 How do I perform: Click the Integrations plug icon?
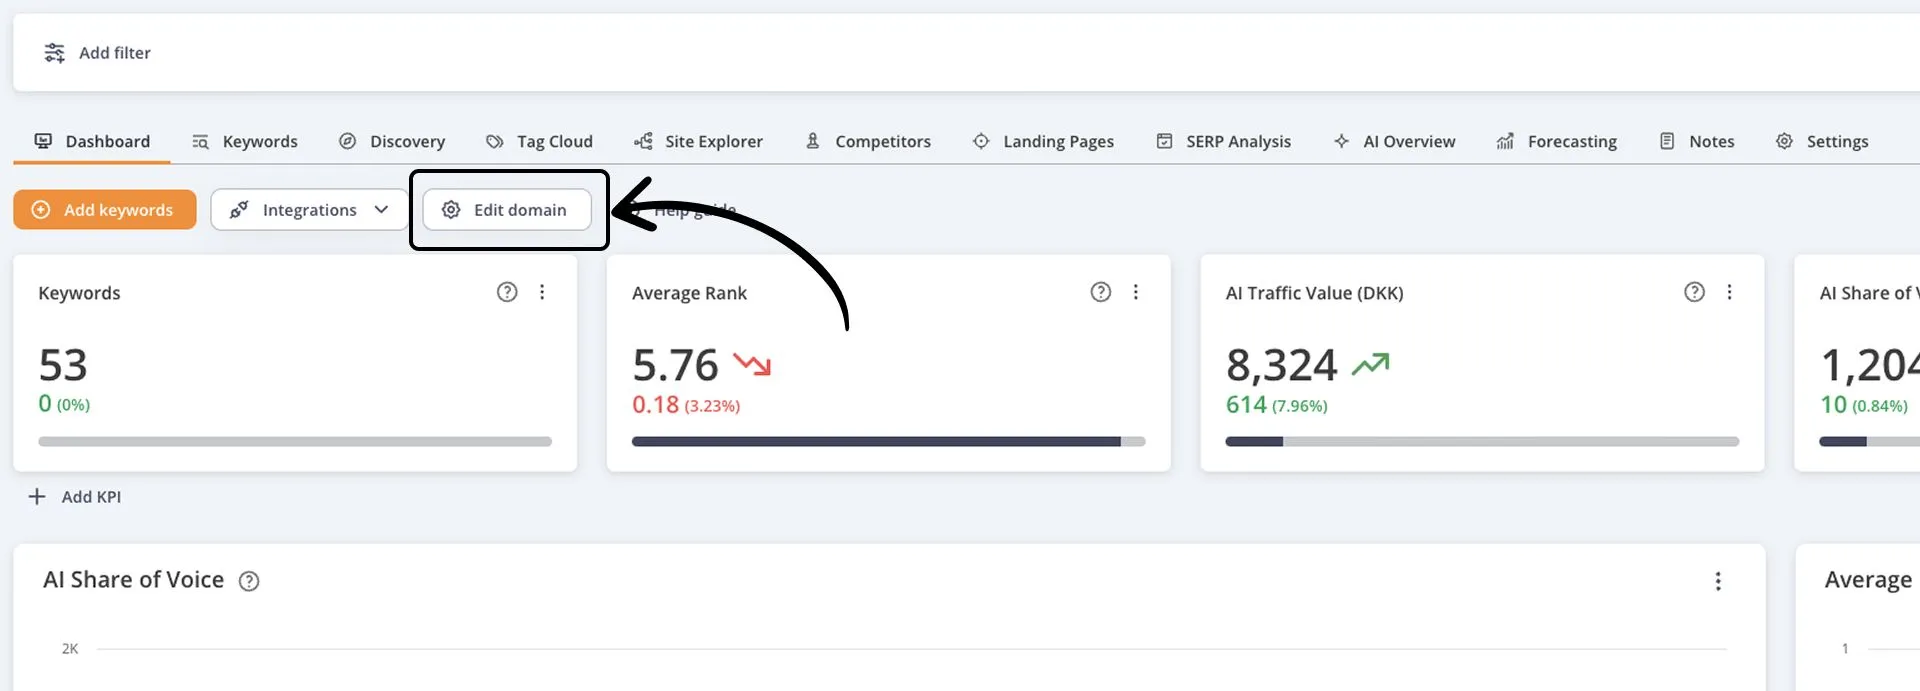[239, 210]
